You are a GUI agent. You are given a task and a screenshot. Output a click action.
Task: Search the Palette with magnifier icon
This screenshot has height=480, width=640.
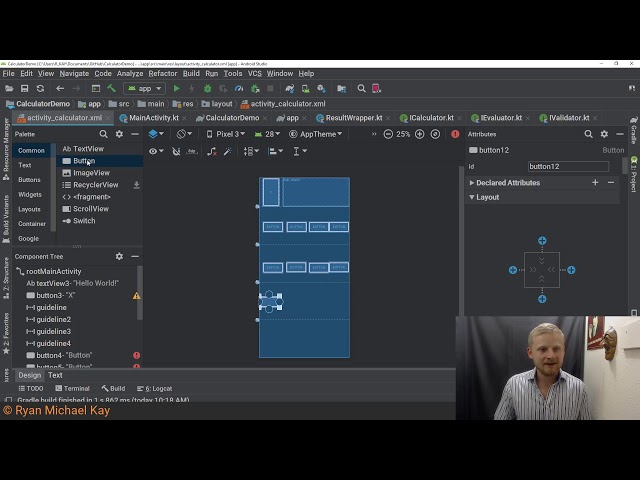pyautogui.click(x=103, y=134)
